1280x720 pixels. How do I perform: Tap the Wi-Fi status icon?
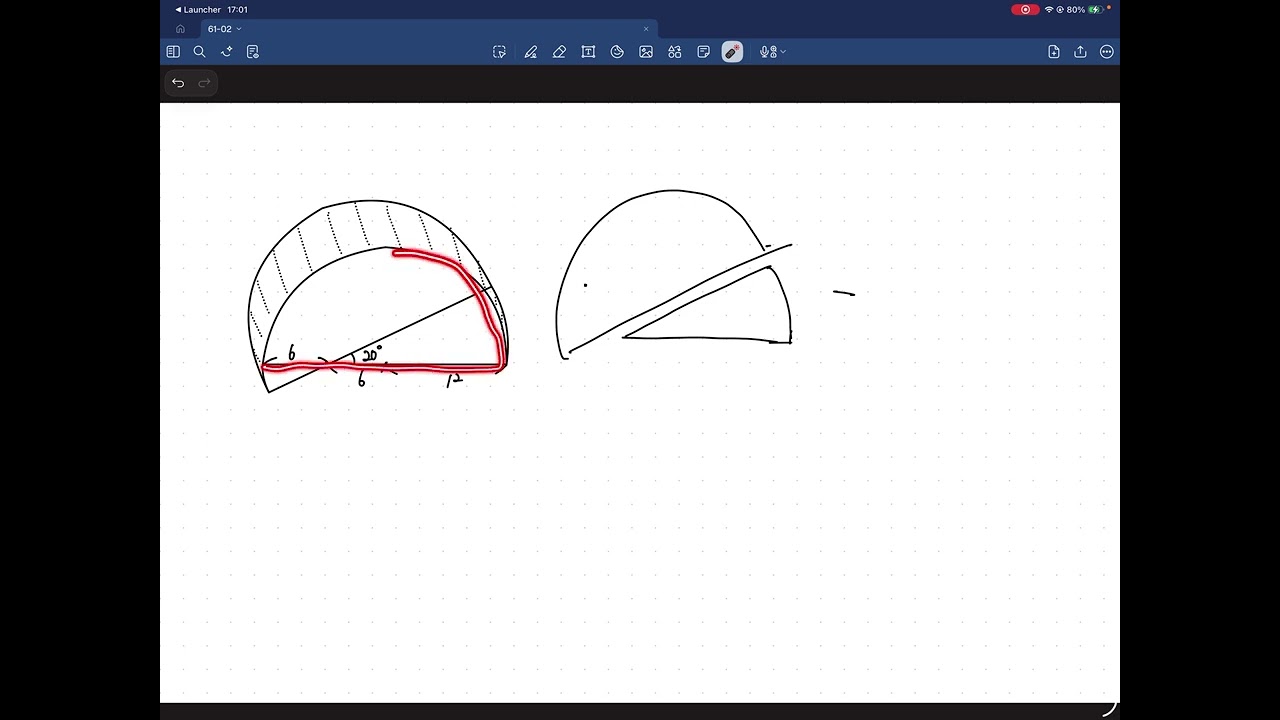pyautogui.click(x=1049, y=10)
